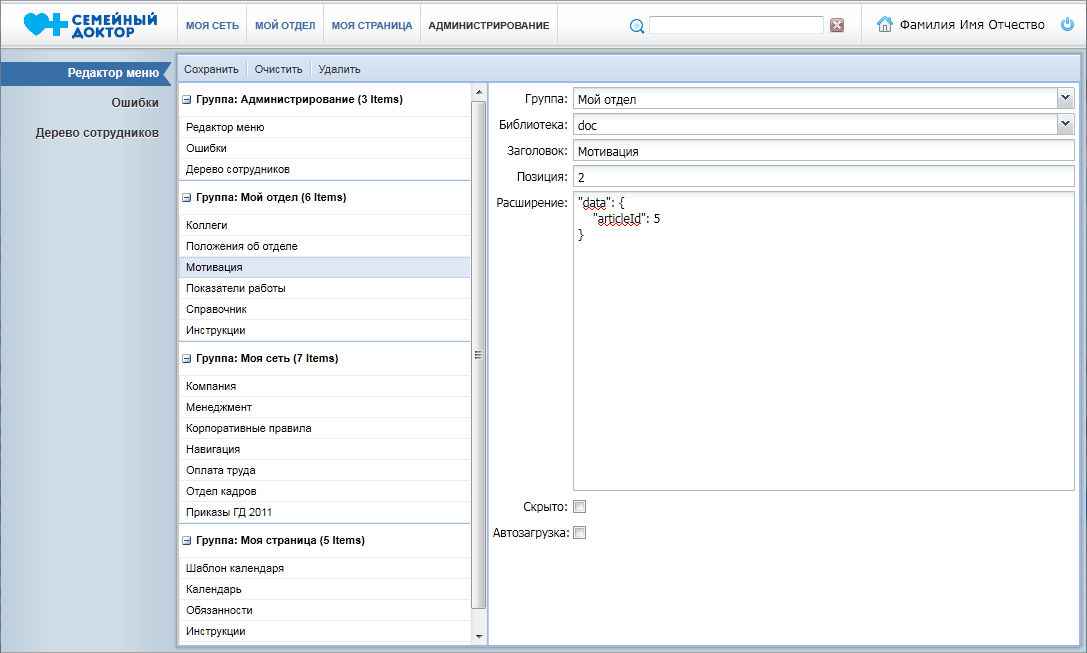The height and width of the screenshot is (653, 1087).
Task: Click the Удалить toolbar button
Action: pyautogui.click(x=339, y=69)
